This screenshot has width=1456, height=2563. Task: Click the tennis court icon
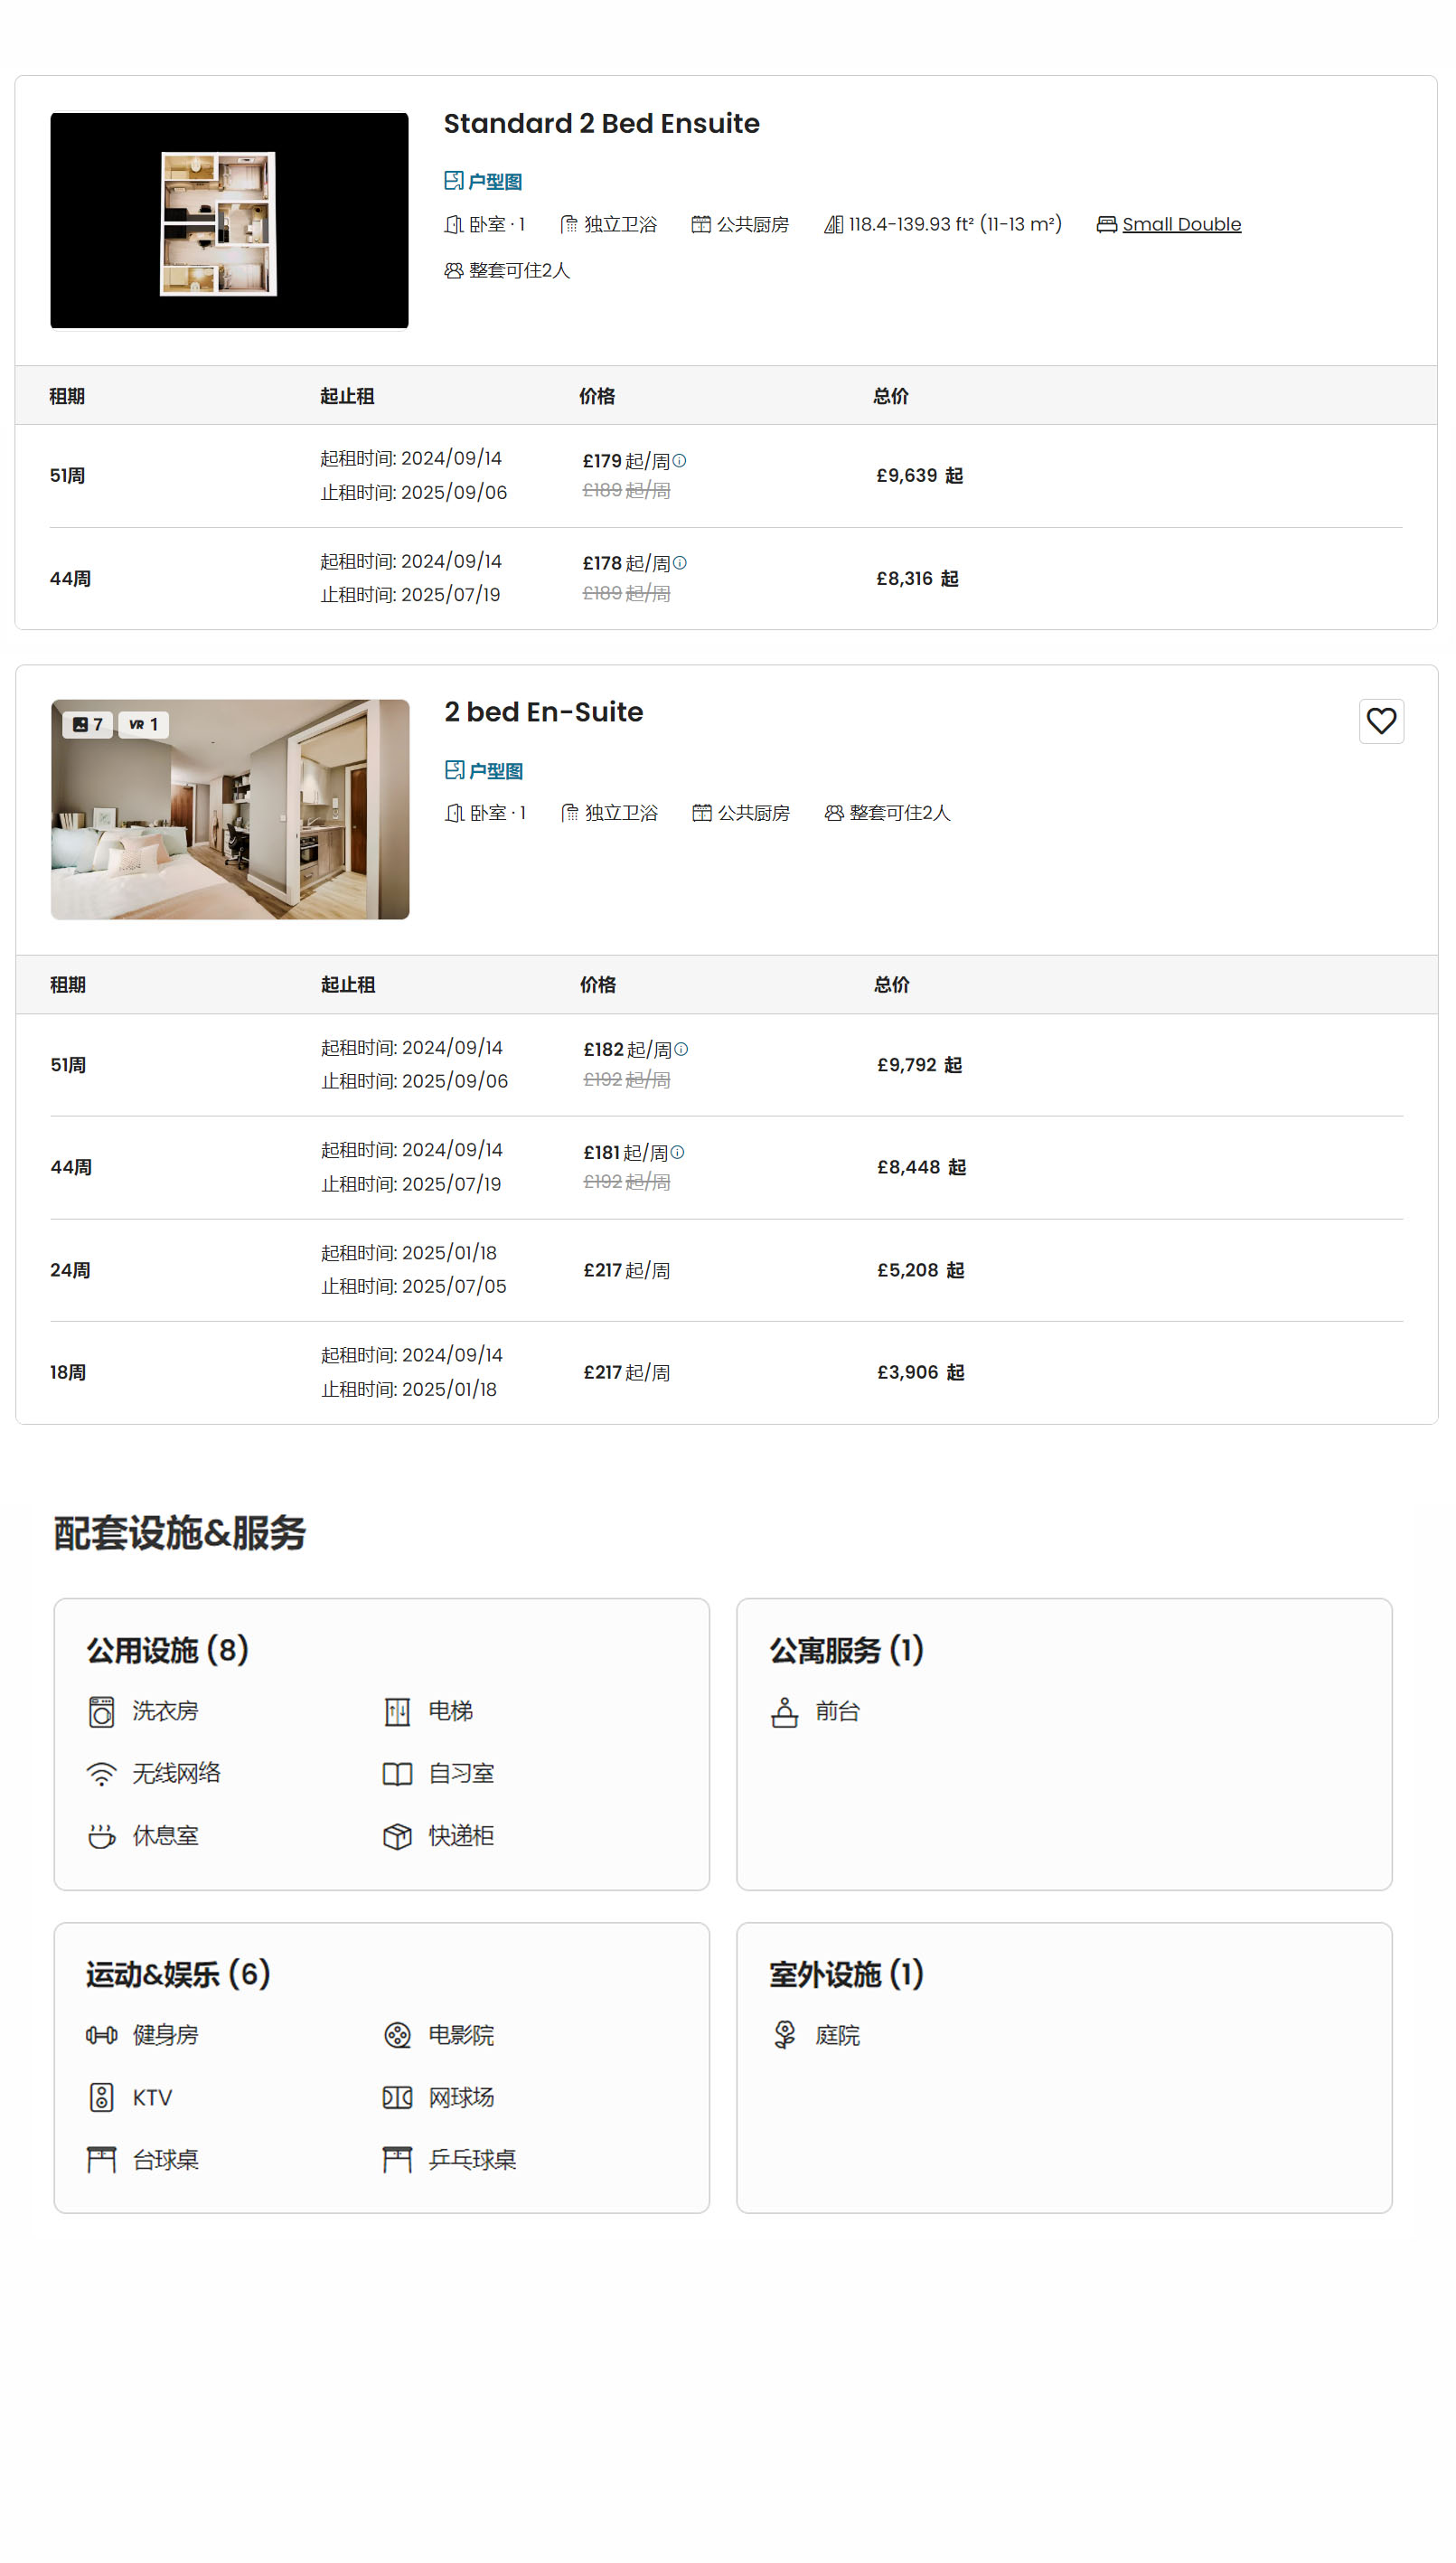tap(397, 2097)
